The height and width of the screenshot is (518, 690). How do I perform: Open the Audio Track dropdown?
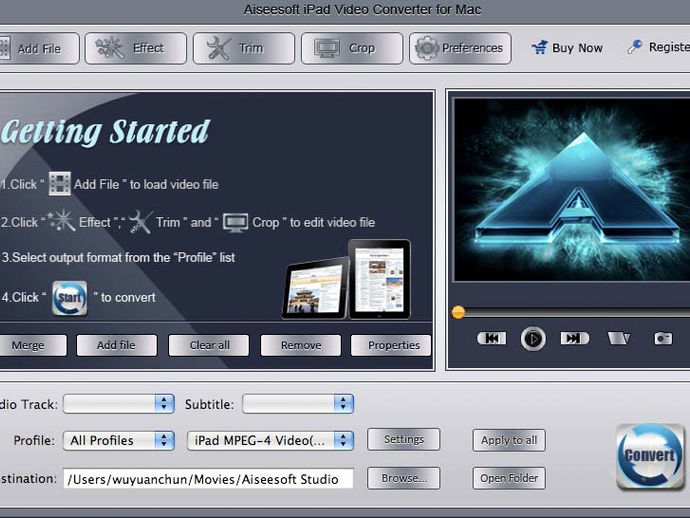(x=119, y=404)
